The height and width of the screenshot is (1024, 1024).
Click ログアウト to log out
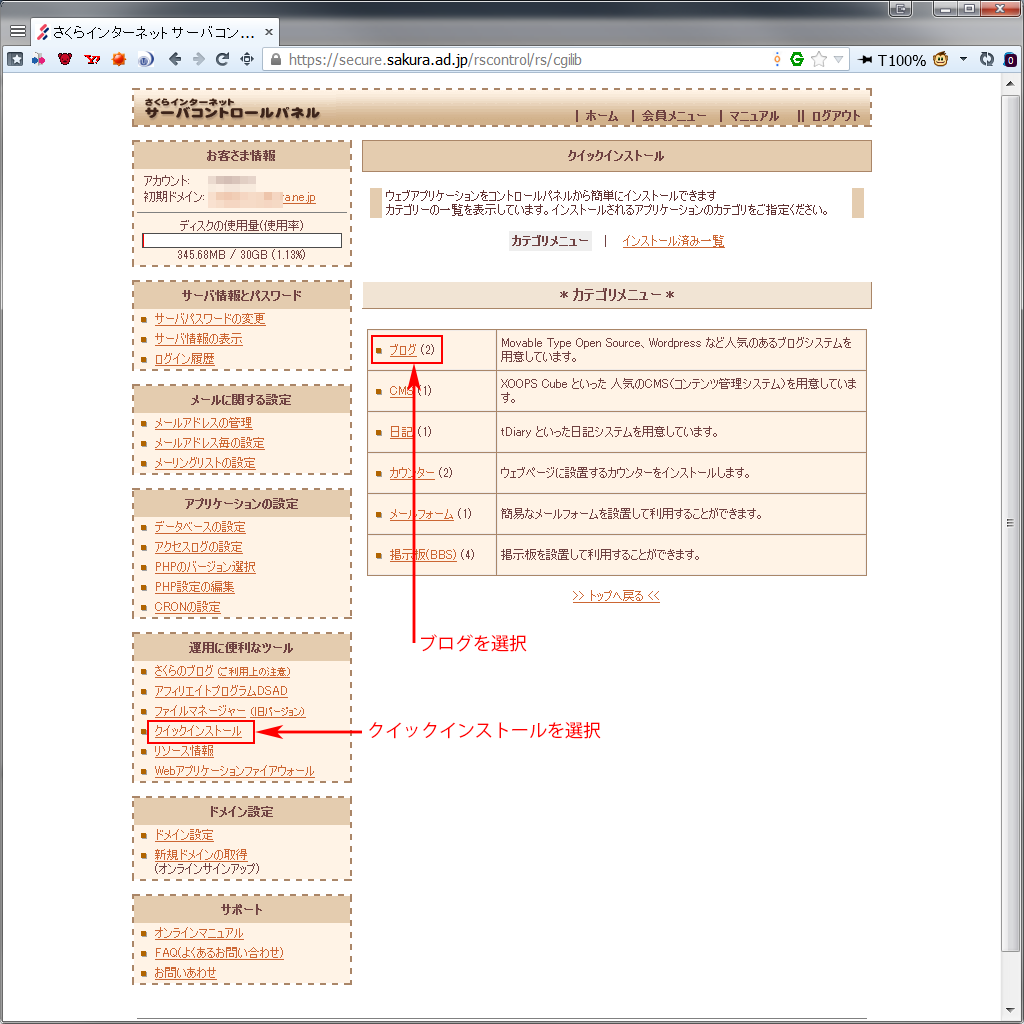tap(835, 116)
